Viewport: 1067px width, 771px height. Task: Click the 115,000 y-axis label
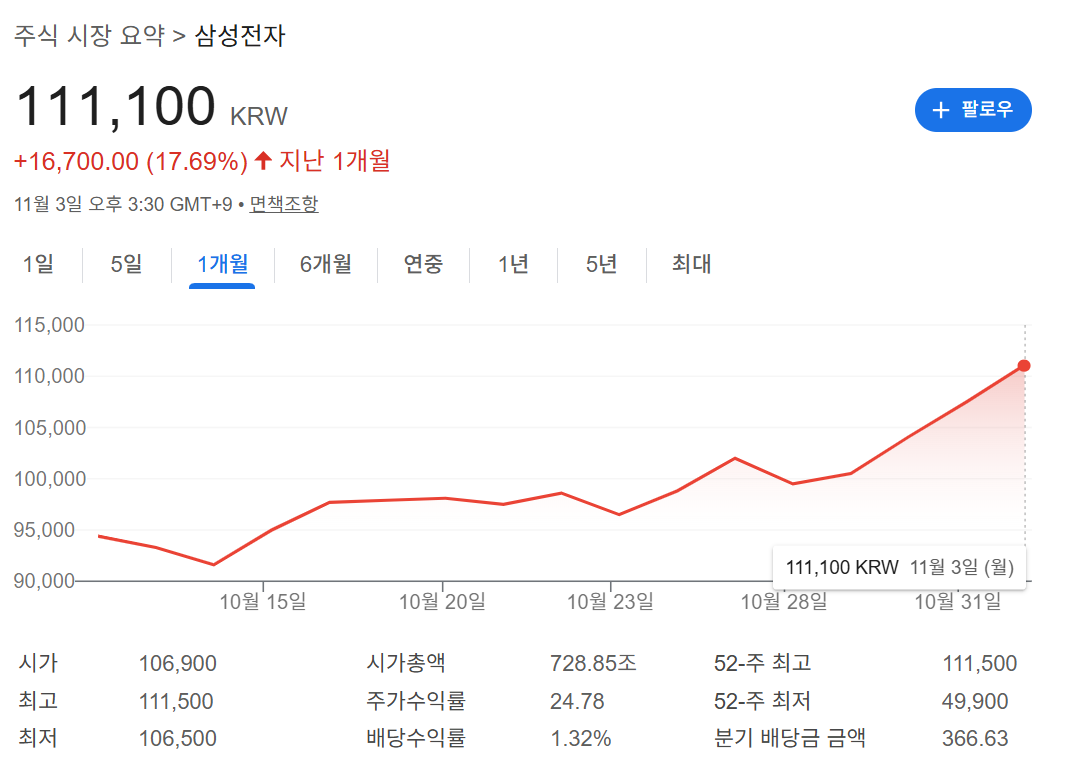coord(50,325)
